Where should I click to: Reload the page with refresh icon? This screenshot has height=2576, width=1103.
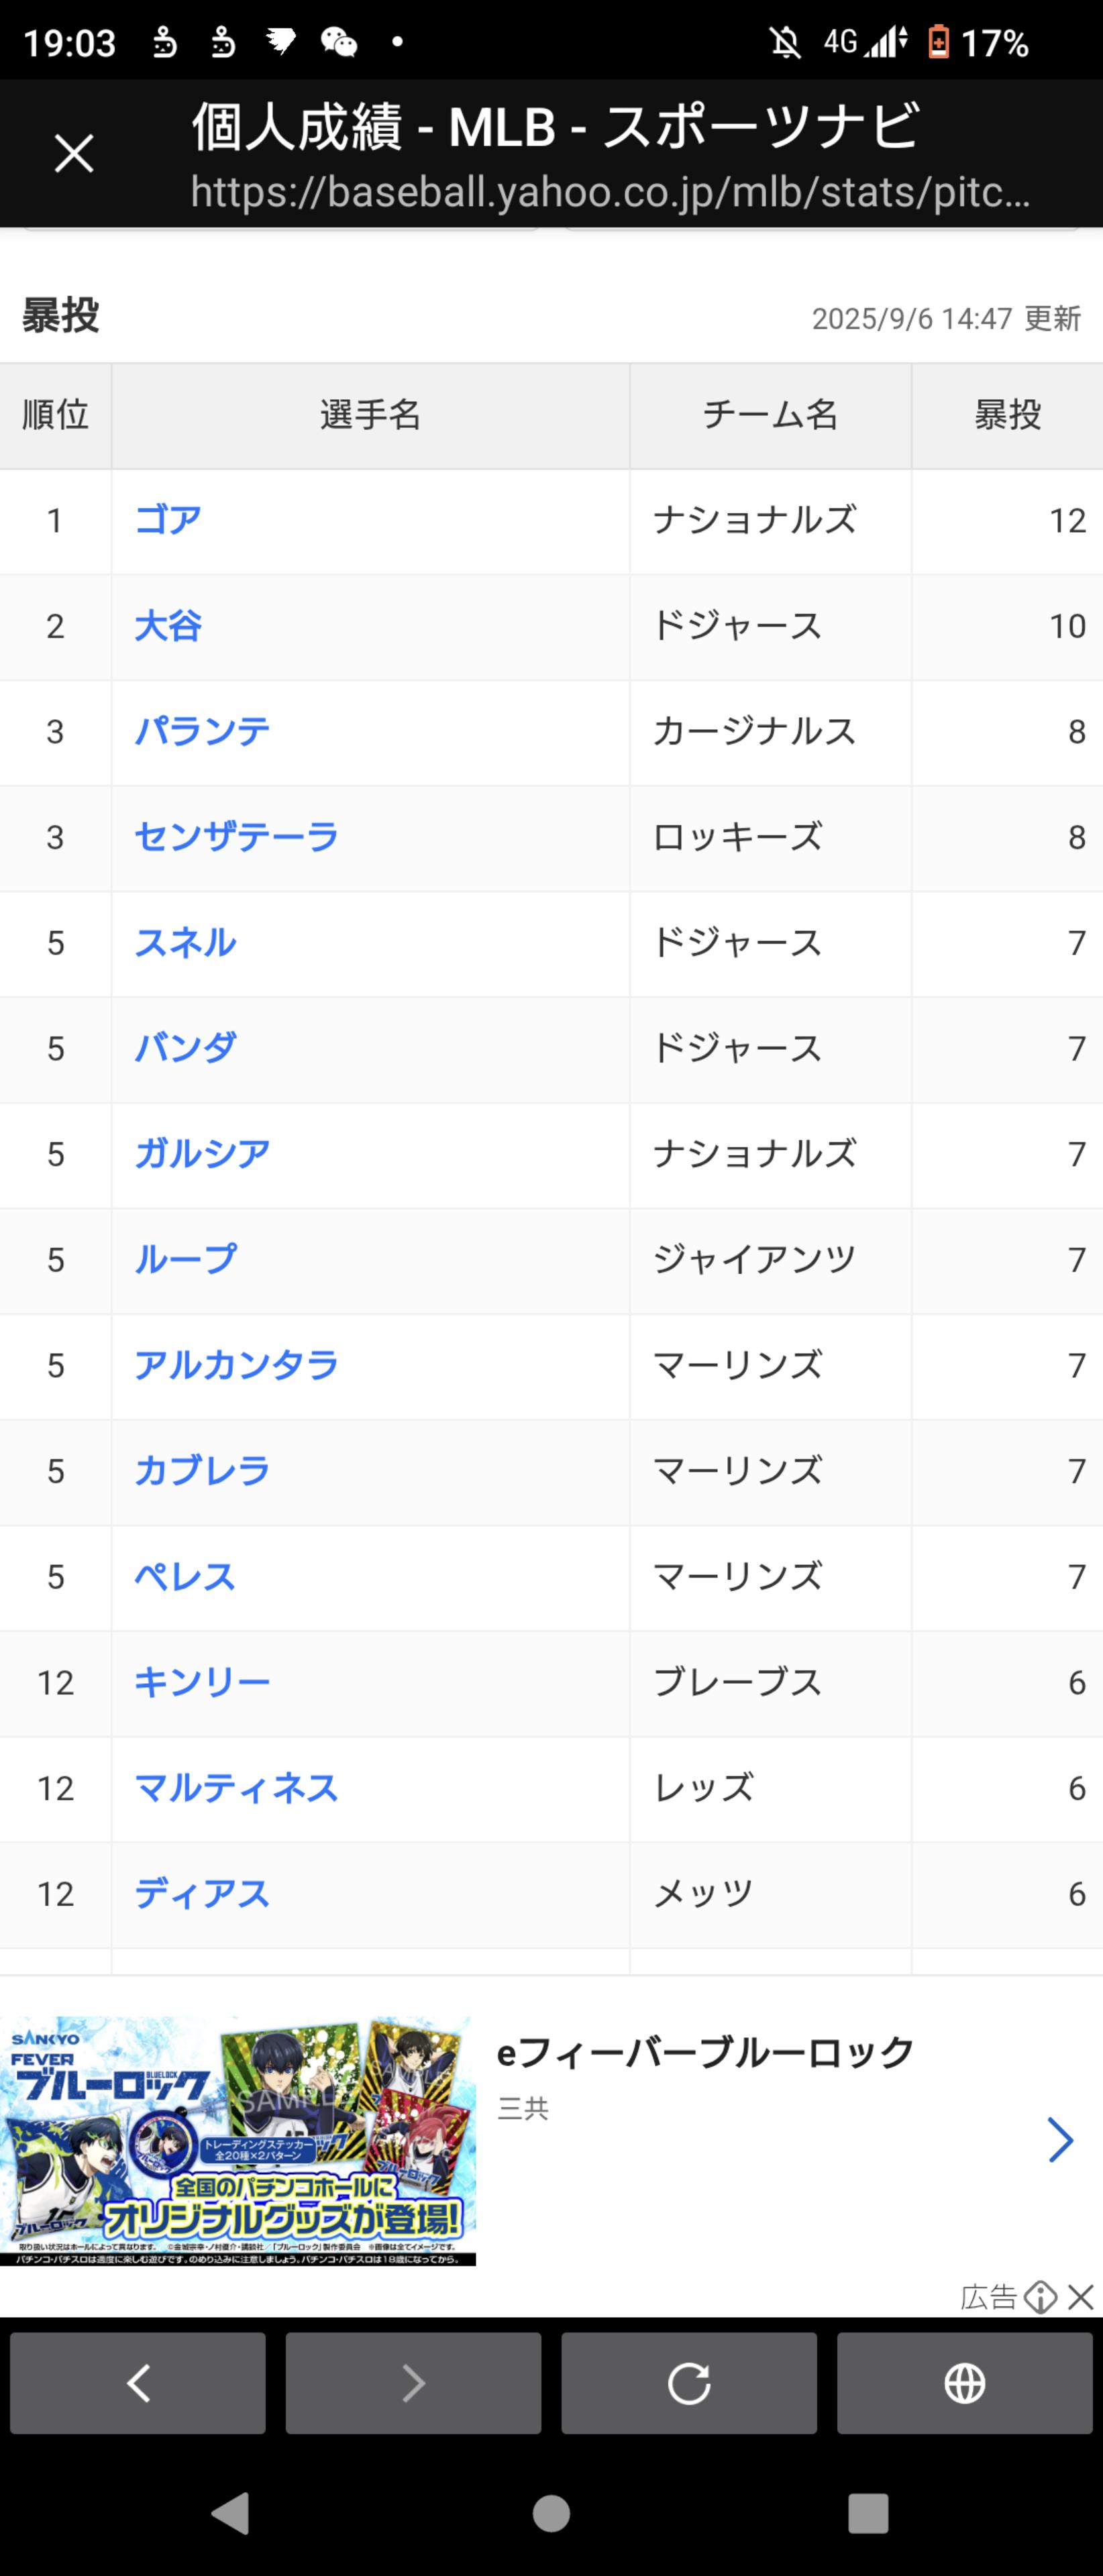coord(689,2383)
